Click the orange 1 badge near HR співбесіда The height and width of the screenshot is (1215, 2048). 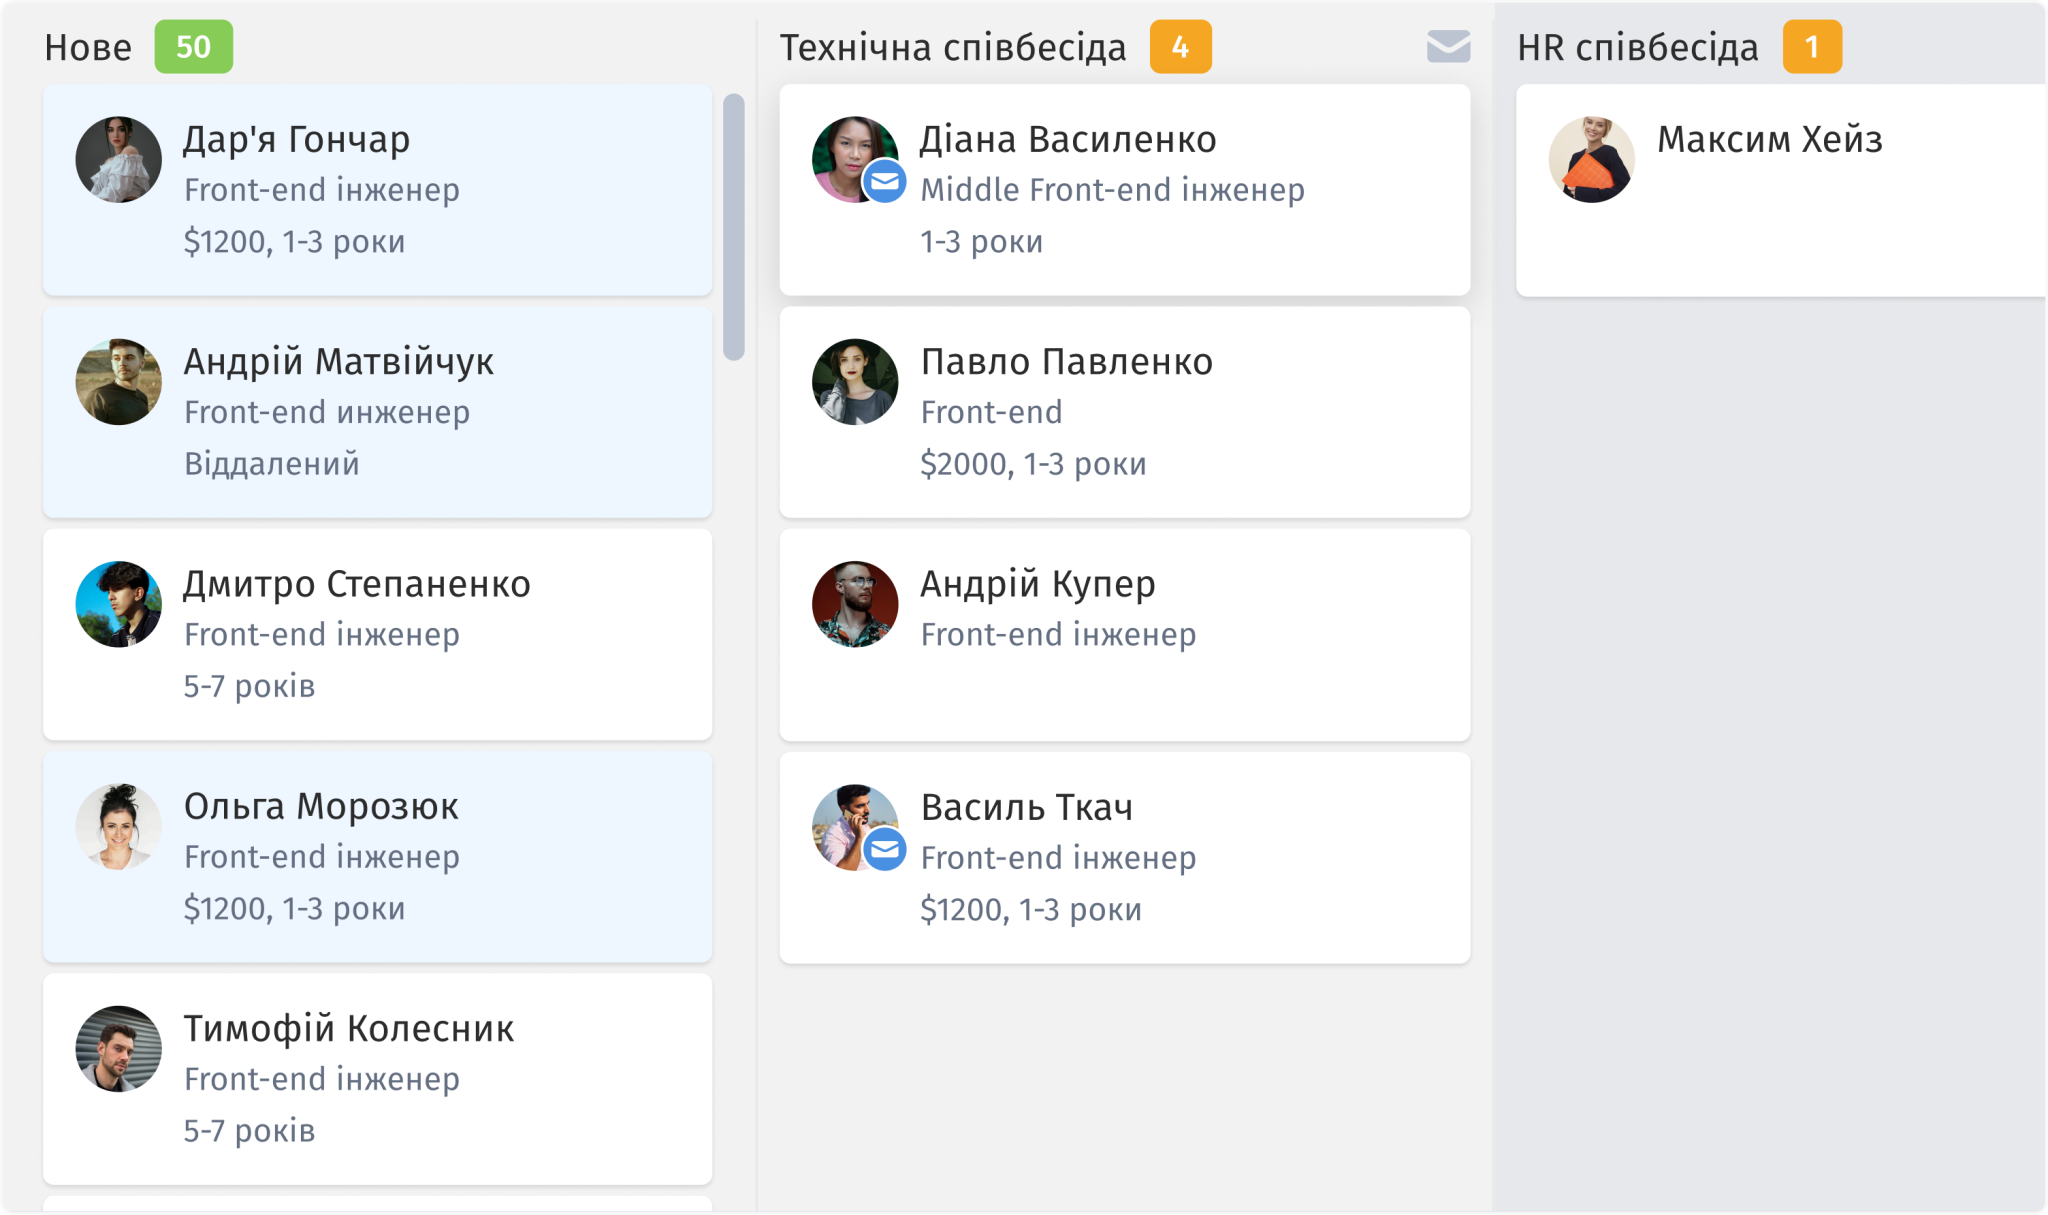1811,47
